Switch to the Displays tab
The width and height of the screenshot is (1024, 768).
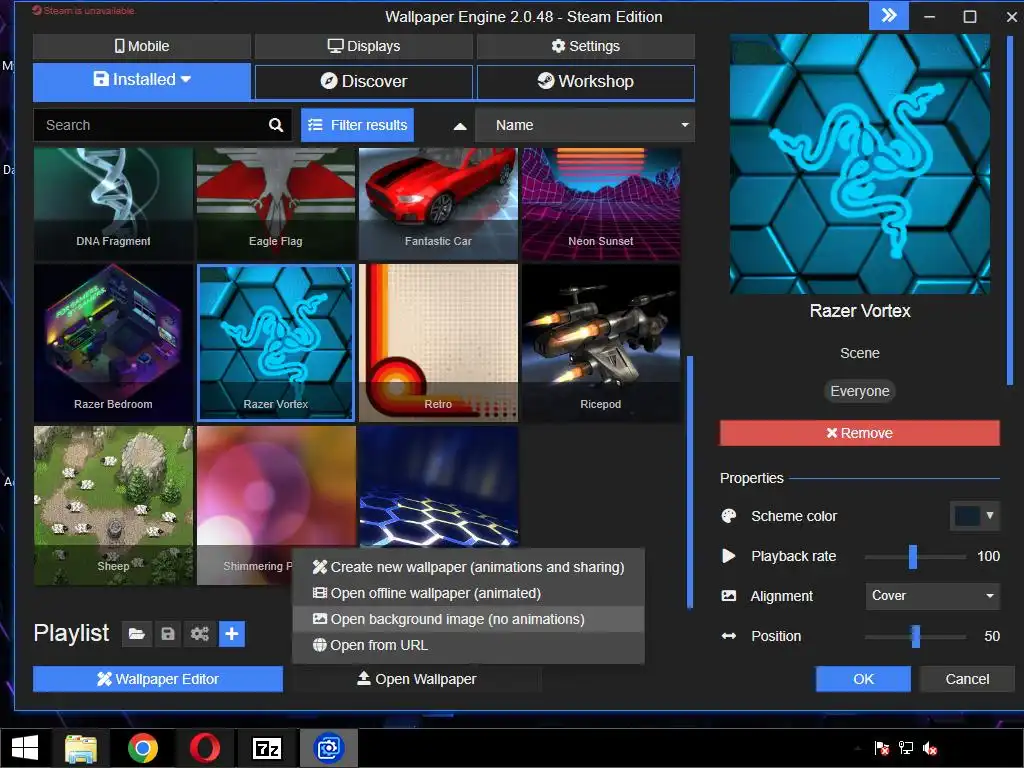tap(364, 46)
